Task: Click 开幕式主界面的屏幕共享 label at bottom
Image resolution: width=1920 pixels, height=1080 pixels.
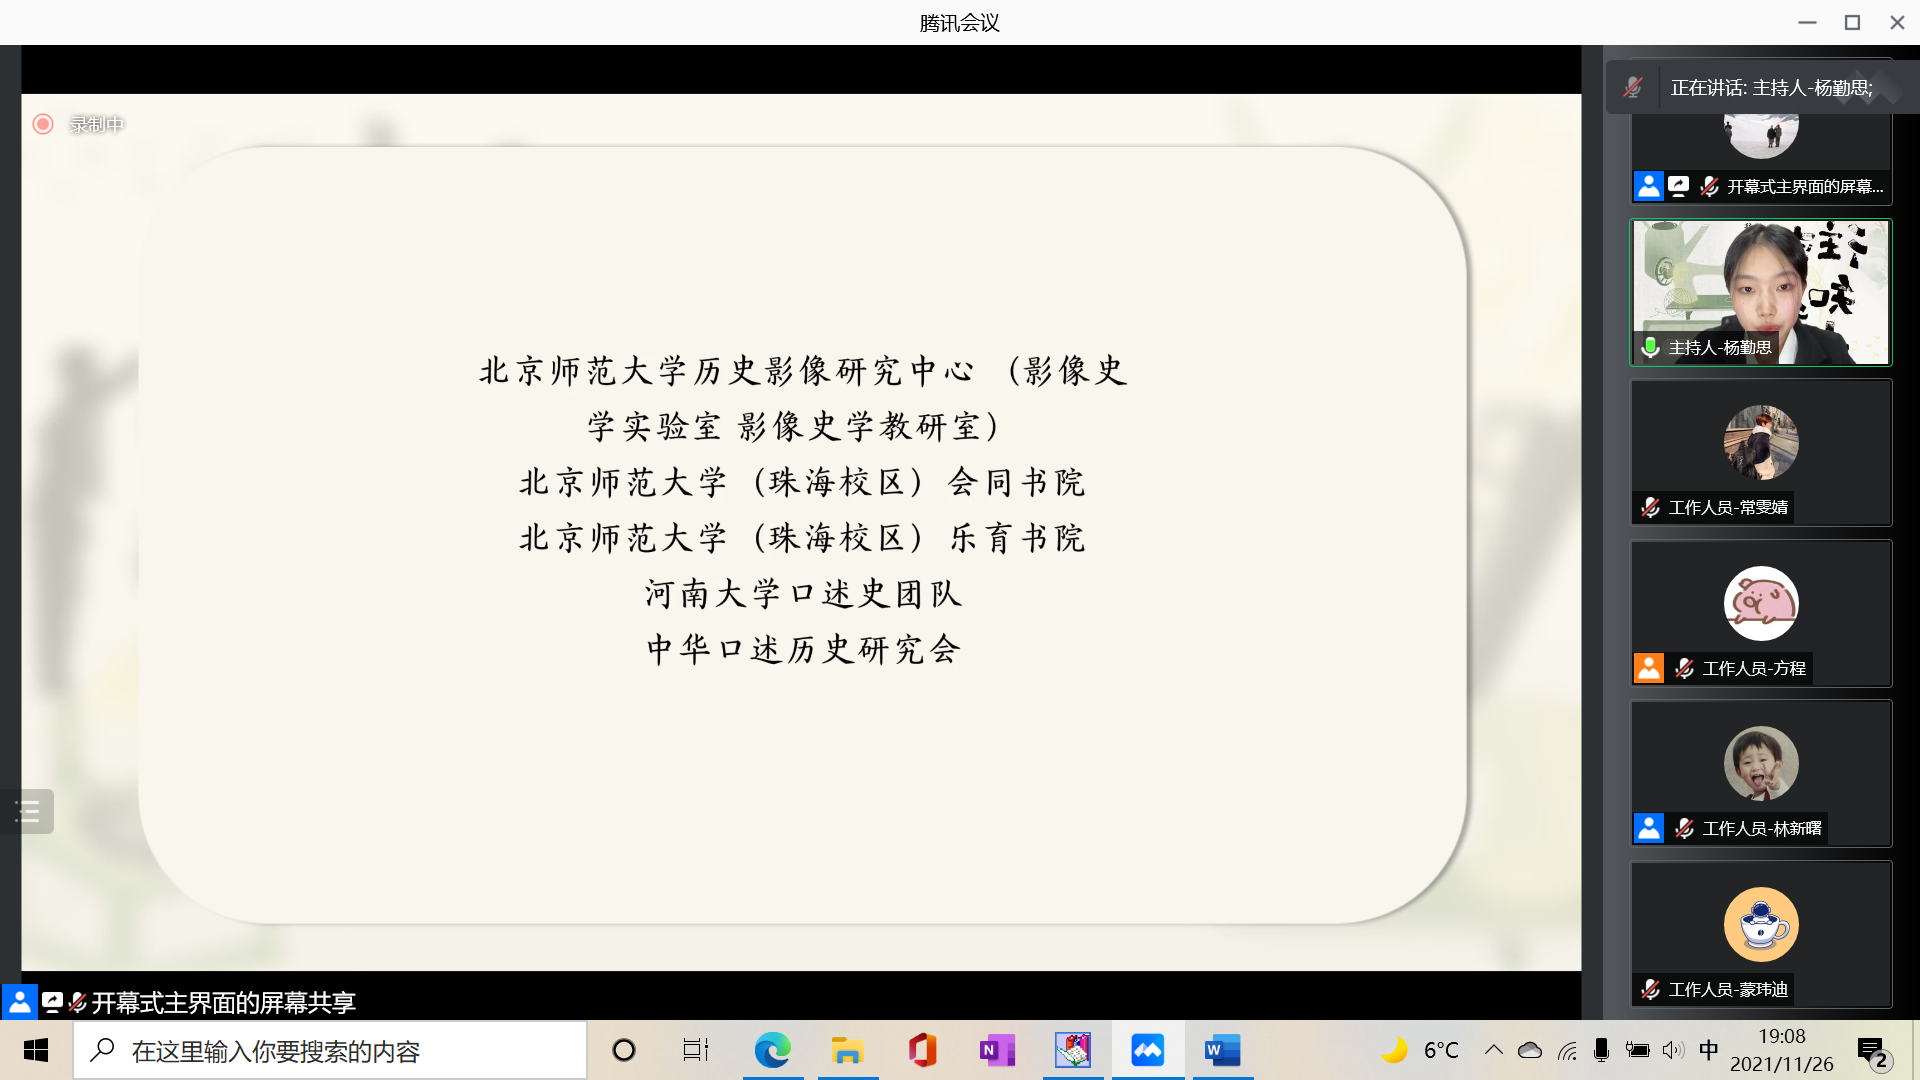Action: 223,1002
